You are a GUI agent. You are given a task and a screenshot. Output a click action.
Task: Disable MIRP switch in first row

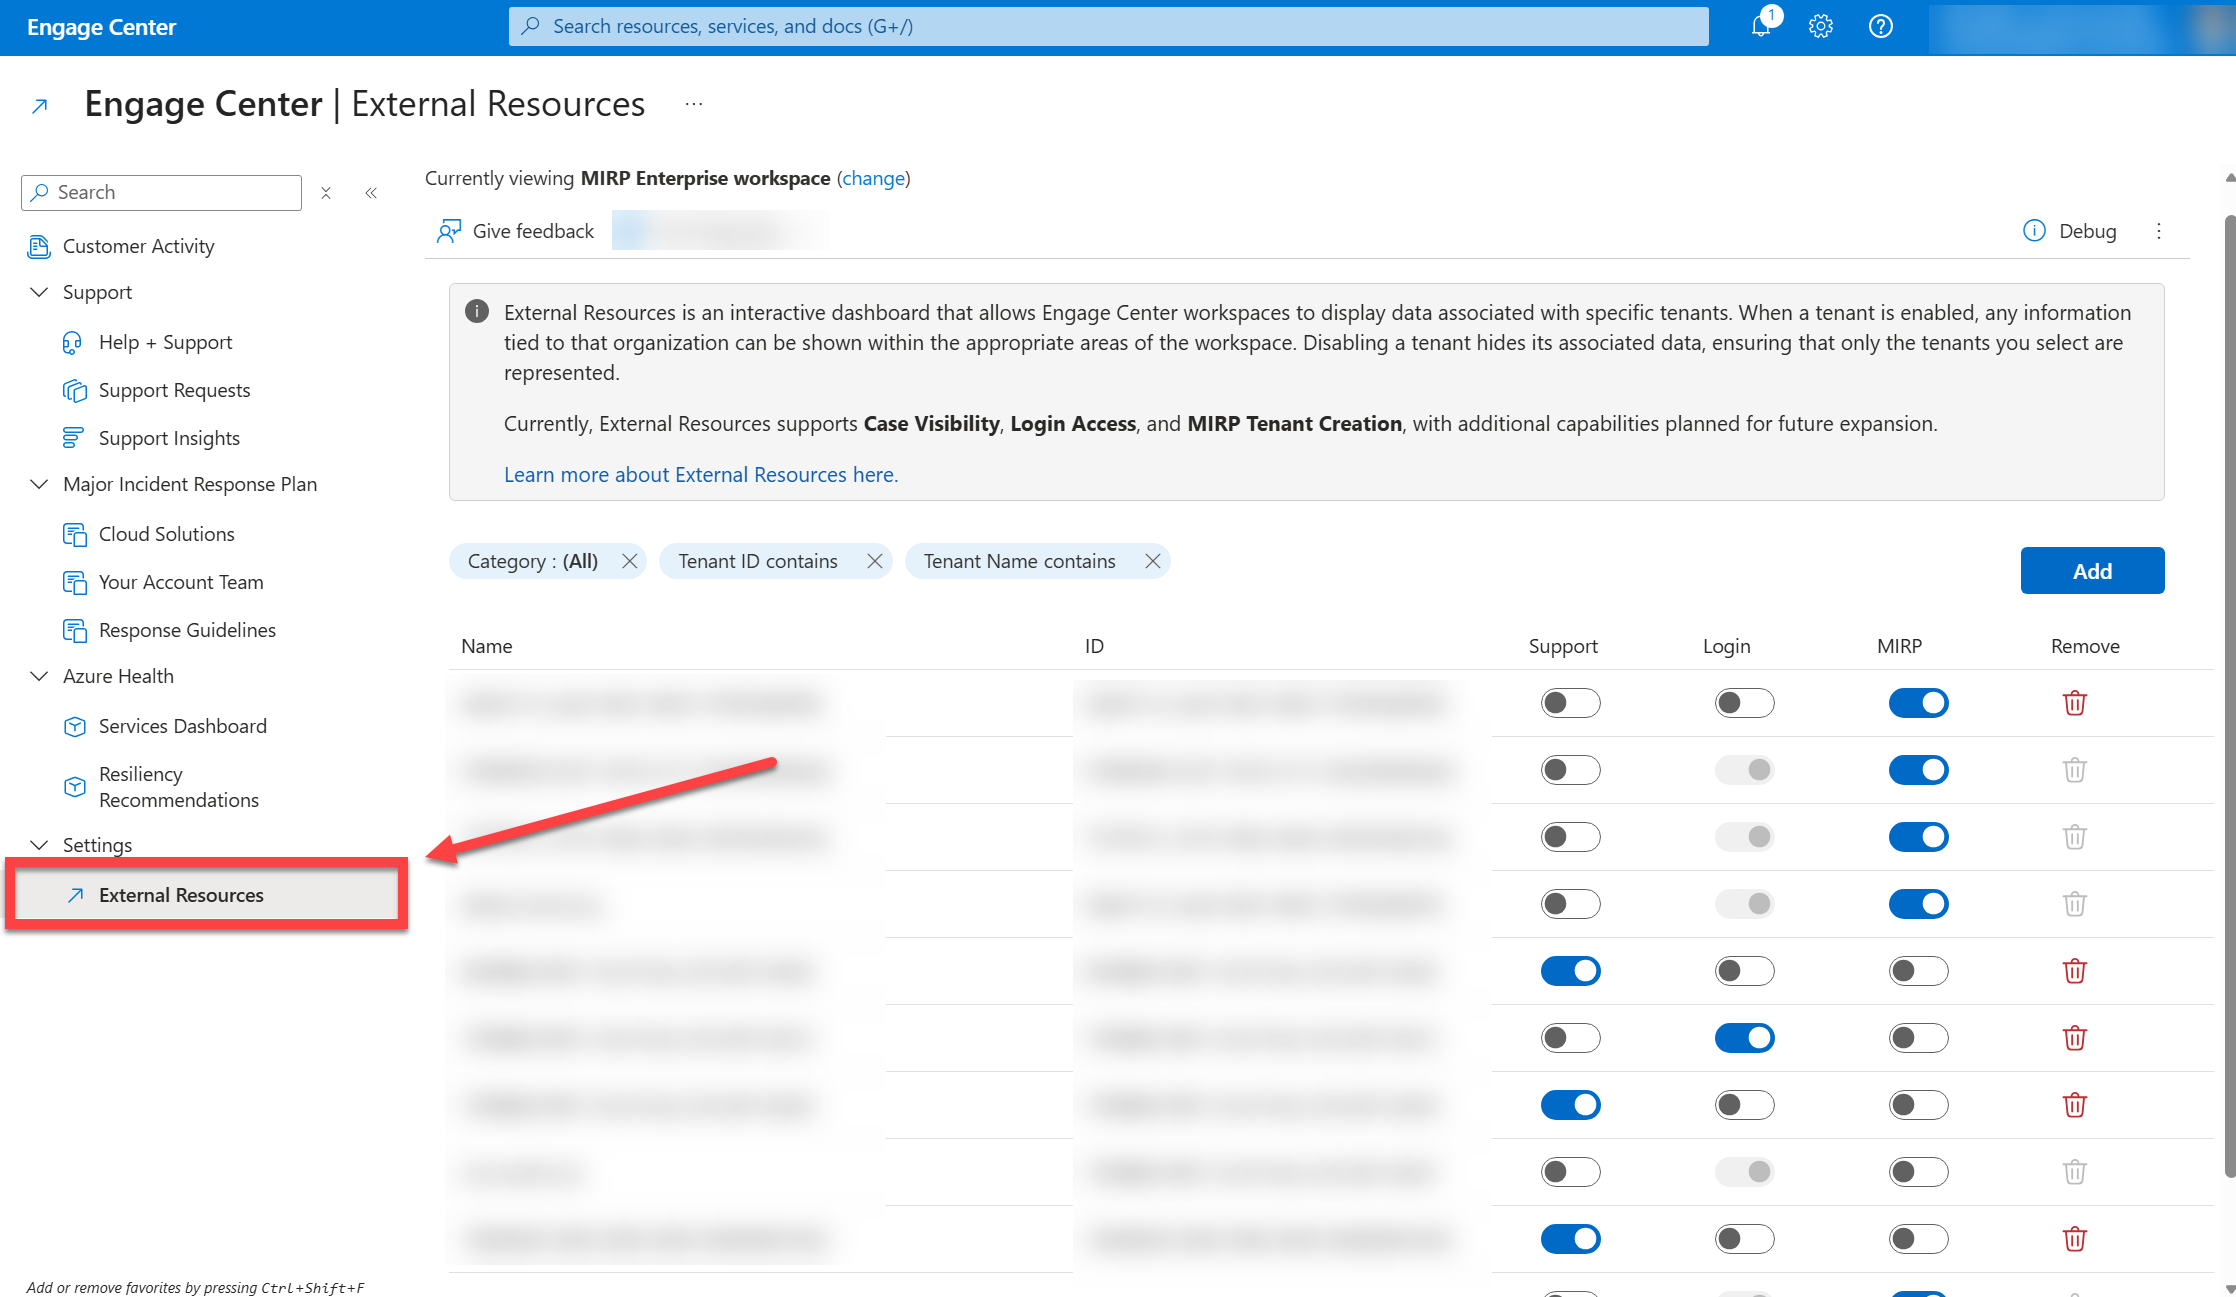pos(1919,703)
